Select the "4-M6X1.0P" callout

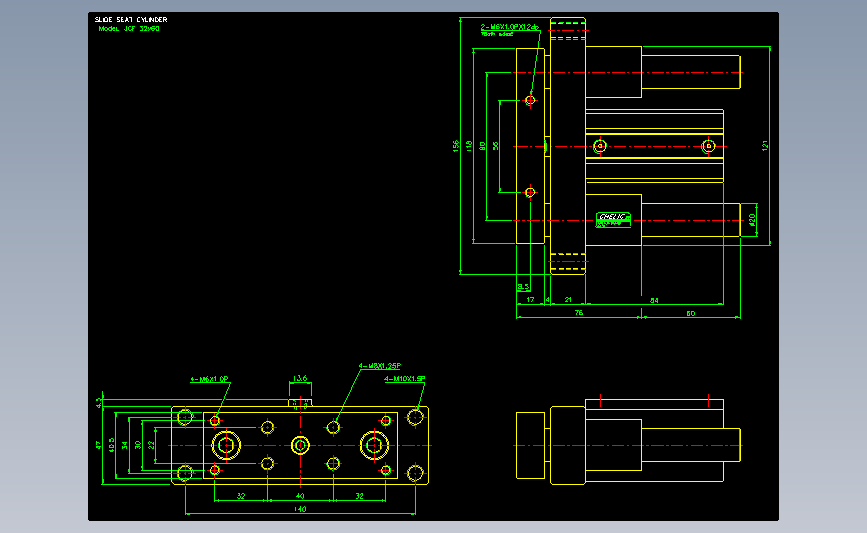(210, 379)
